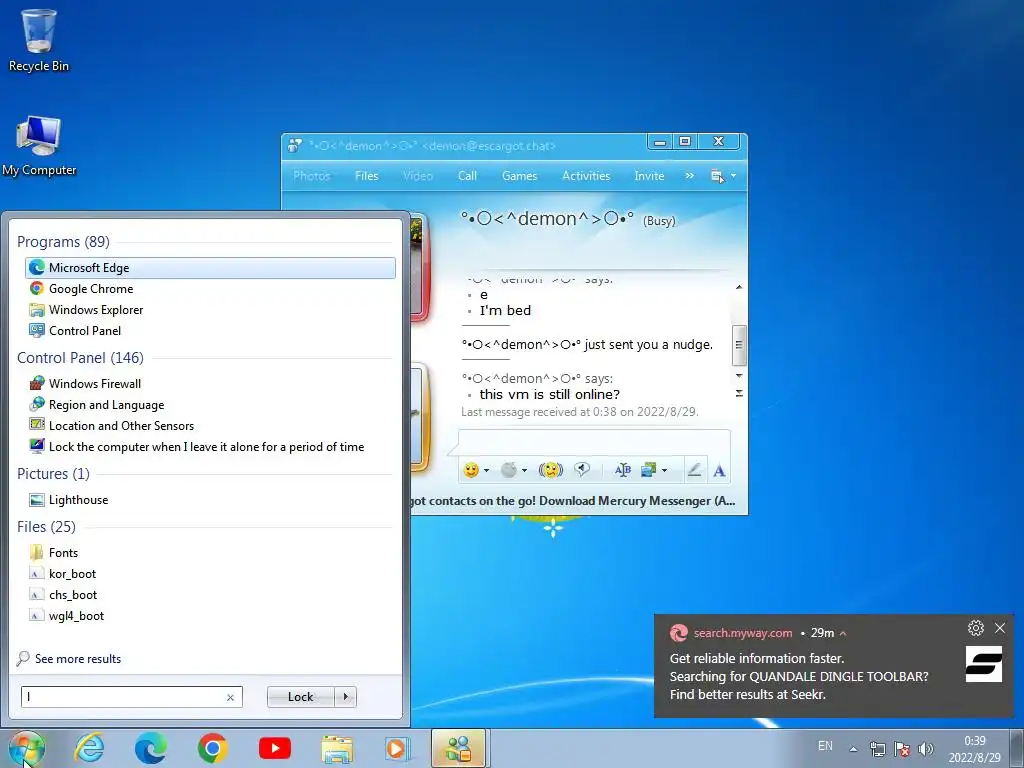
Task: Open the Games menu in chat window
Action: point(519,176)
